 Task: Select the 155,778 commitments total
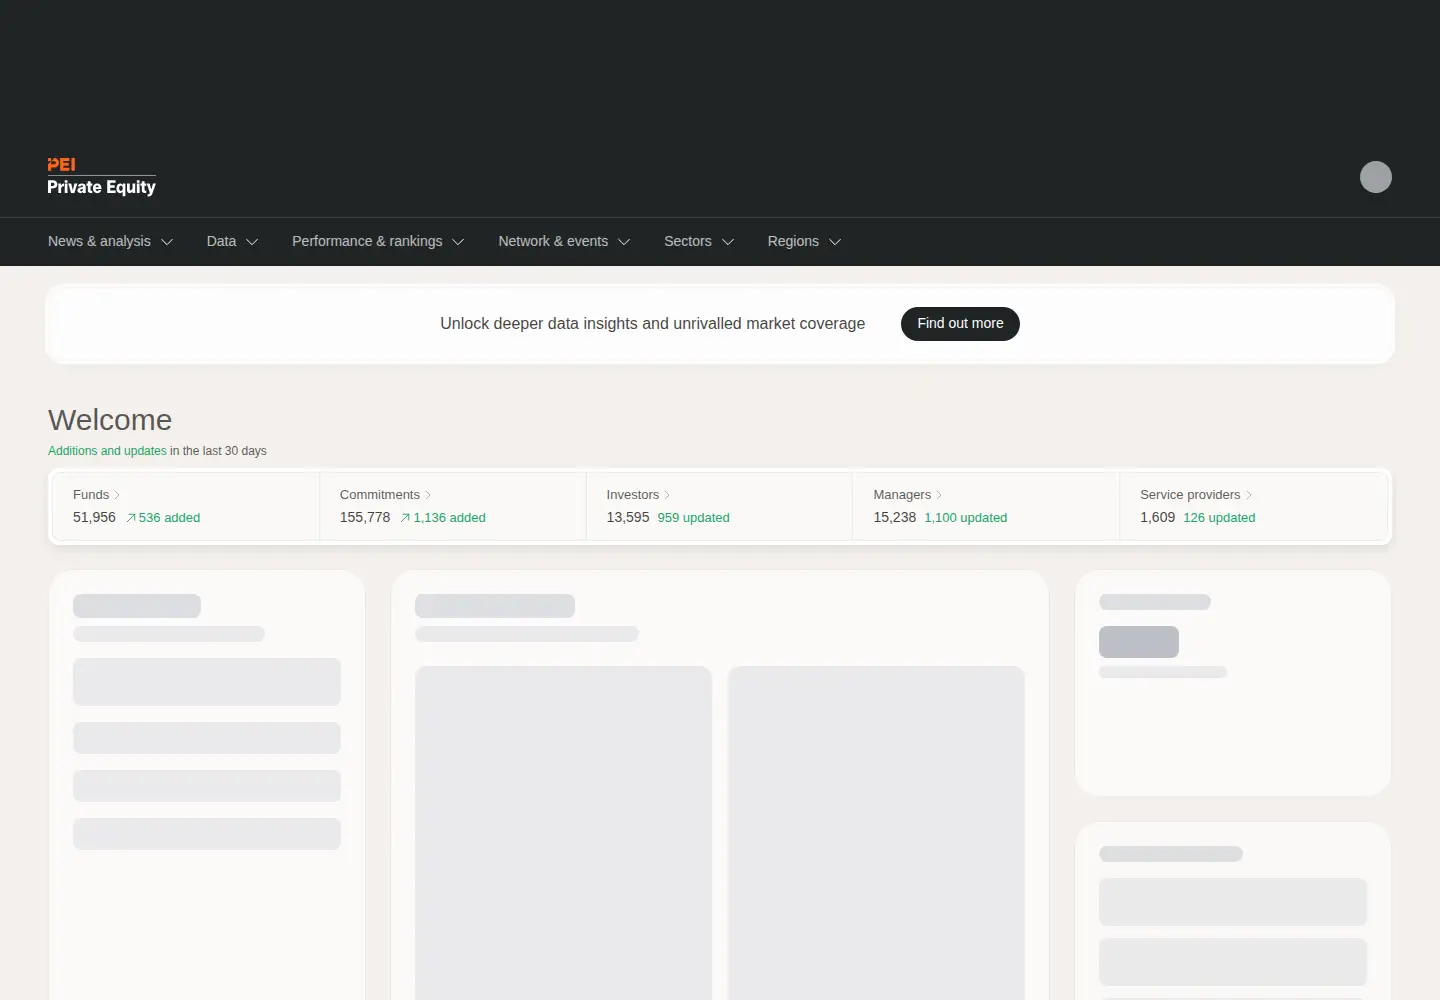[365, 518]
